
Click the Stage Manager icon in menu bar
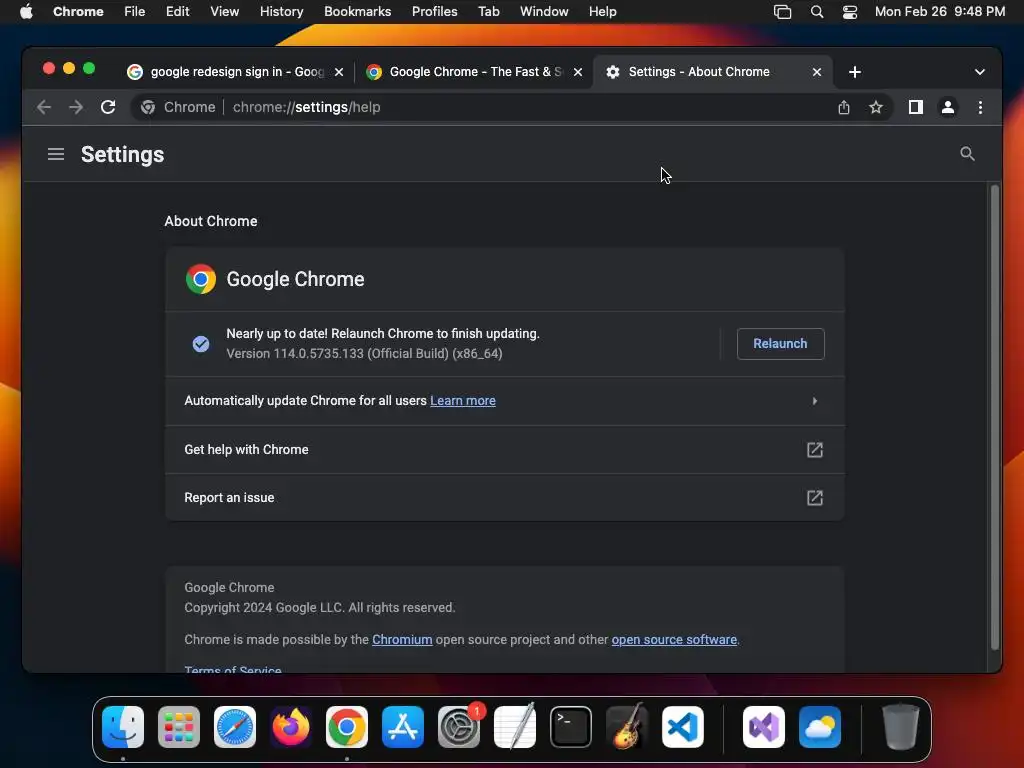coord(782,12)
